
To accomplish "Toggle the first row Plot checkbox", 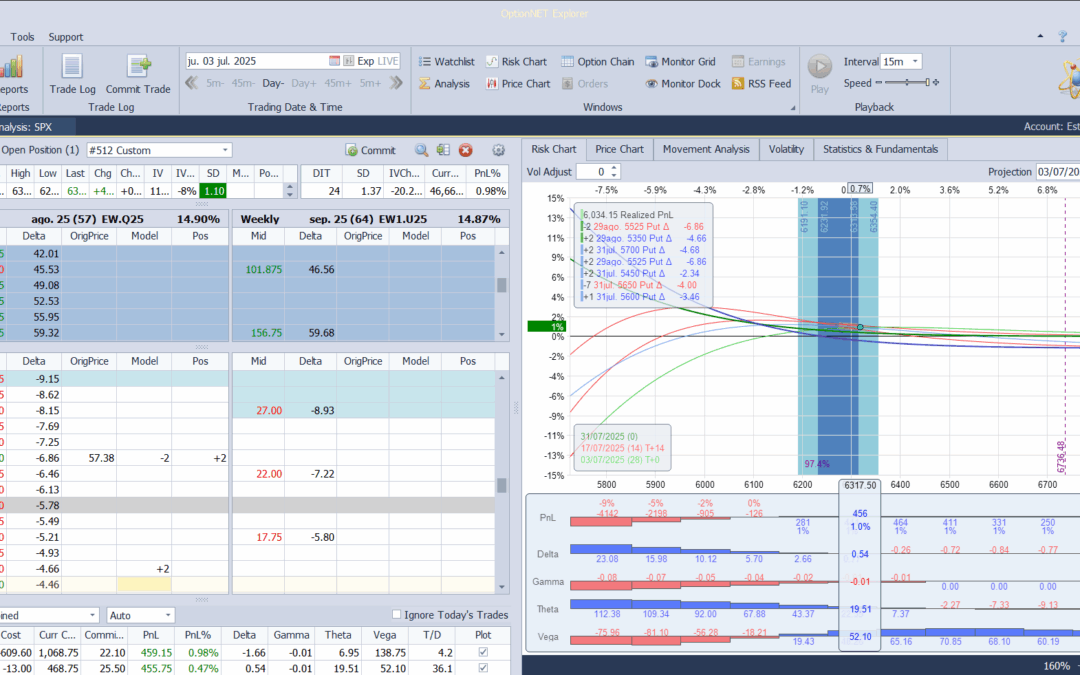I will tap(484, 653).
